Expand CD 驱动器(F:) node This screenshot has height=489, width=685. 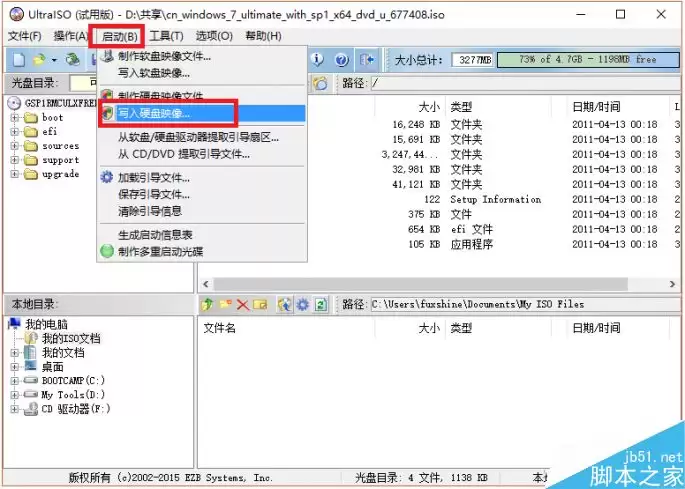(x=14, y=409)
